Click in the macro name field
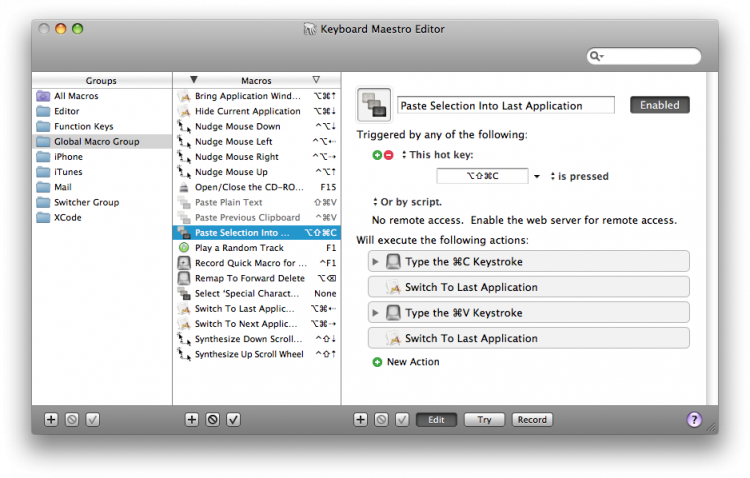This screenshot has width=750, height=478. [506, 105]
